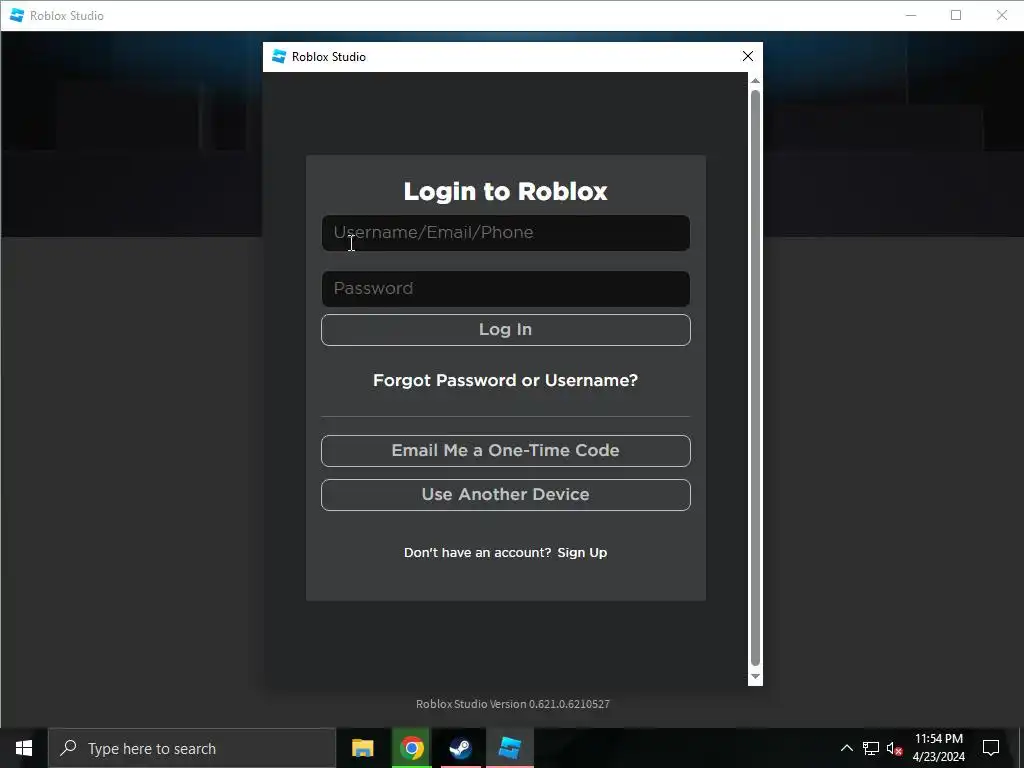The width and height of the screenshot is (1024, 768).
Task: Focus the Password field
Action: point(505,289)
